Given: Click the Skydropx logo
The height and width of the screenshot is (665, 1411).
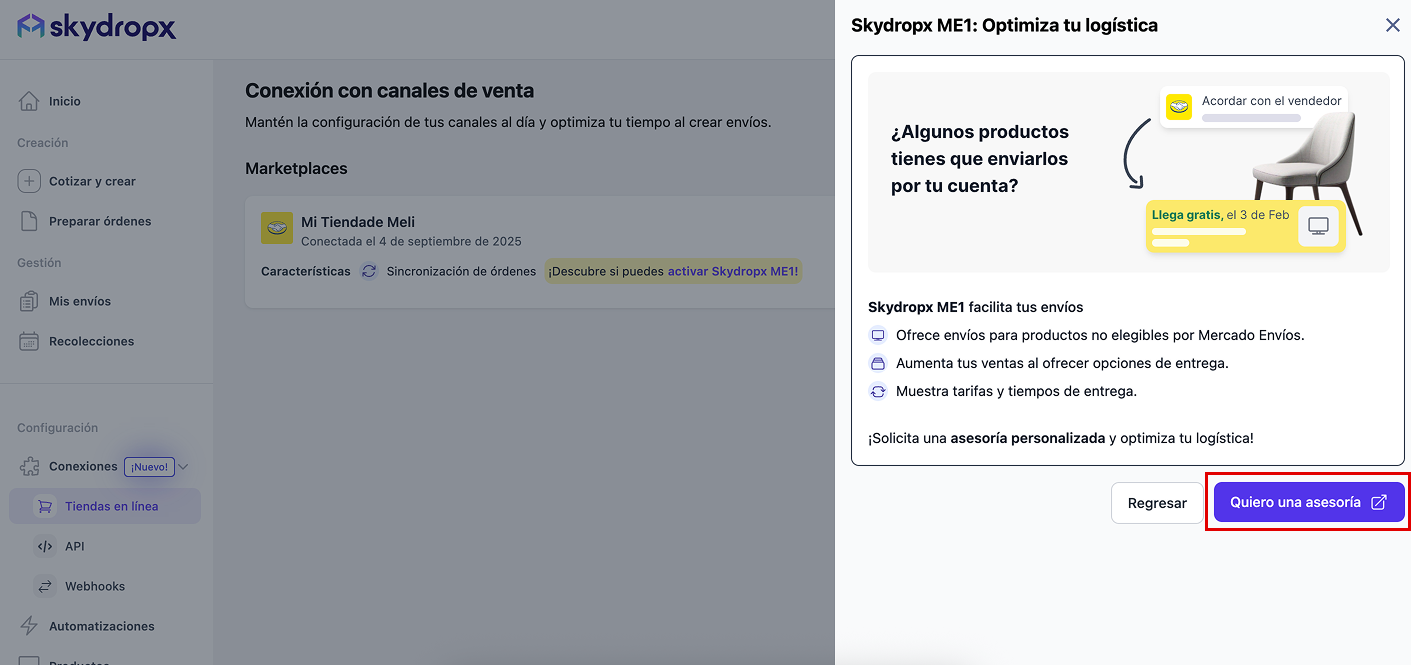Looking at the screenshot, I should (96, 27).
